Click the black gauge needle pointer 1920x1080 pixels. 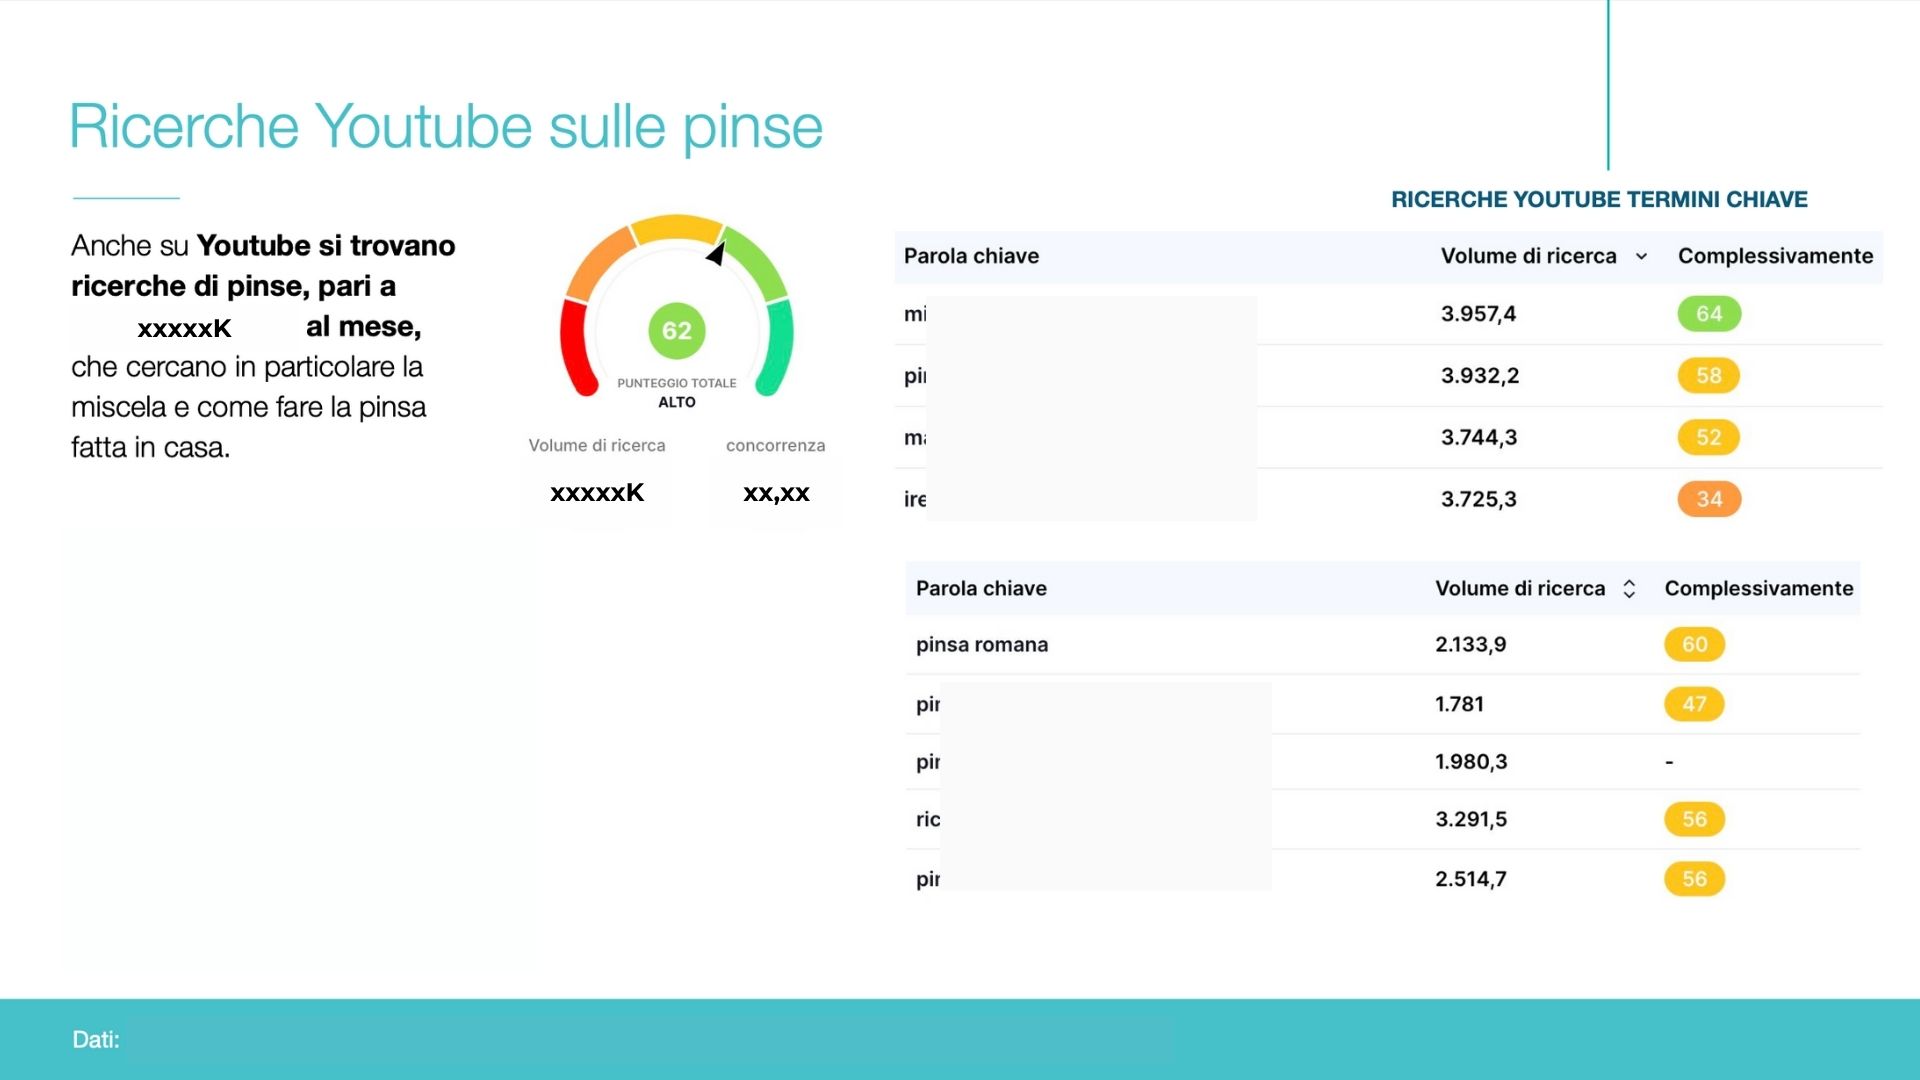pyautogui.click(x=716, y=254)
